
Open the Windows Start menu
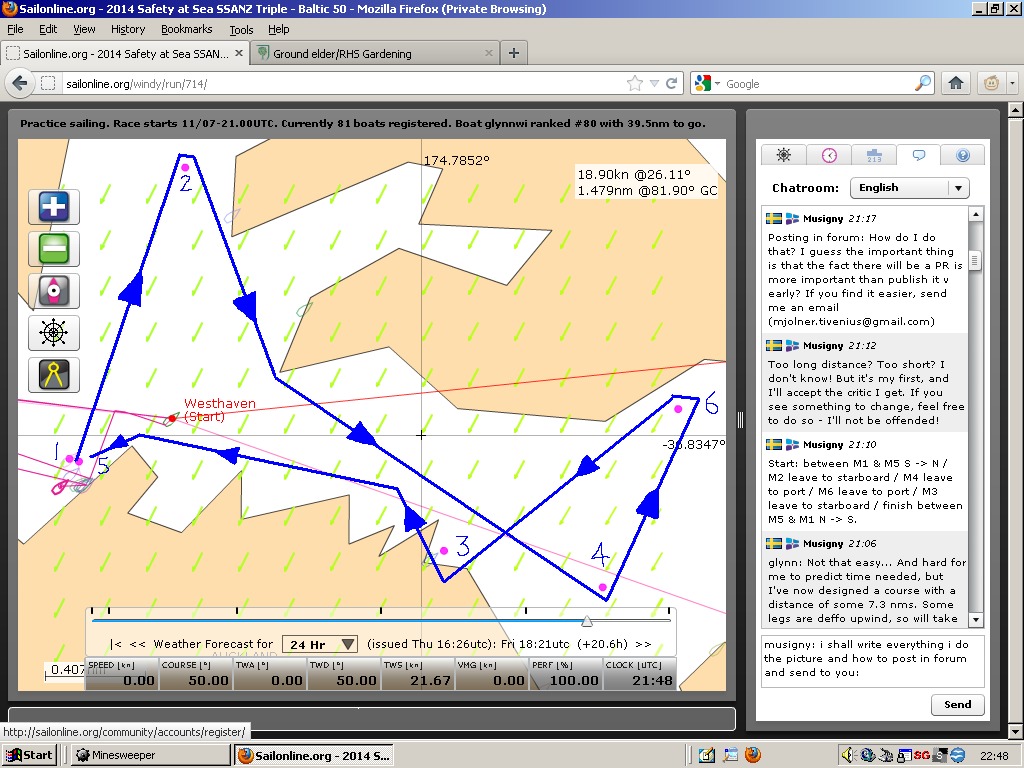click(x=28, y=756)
